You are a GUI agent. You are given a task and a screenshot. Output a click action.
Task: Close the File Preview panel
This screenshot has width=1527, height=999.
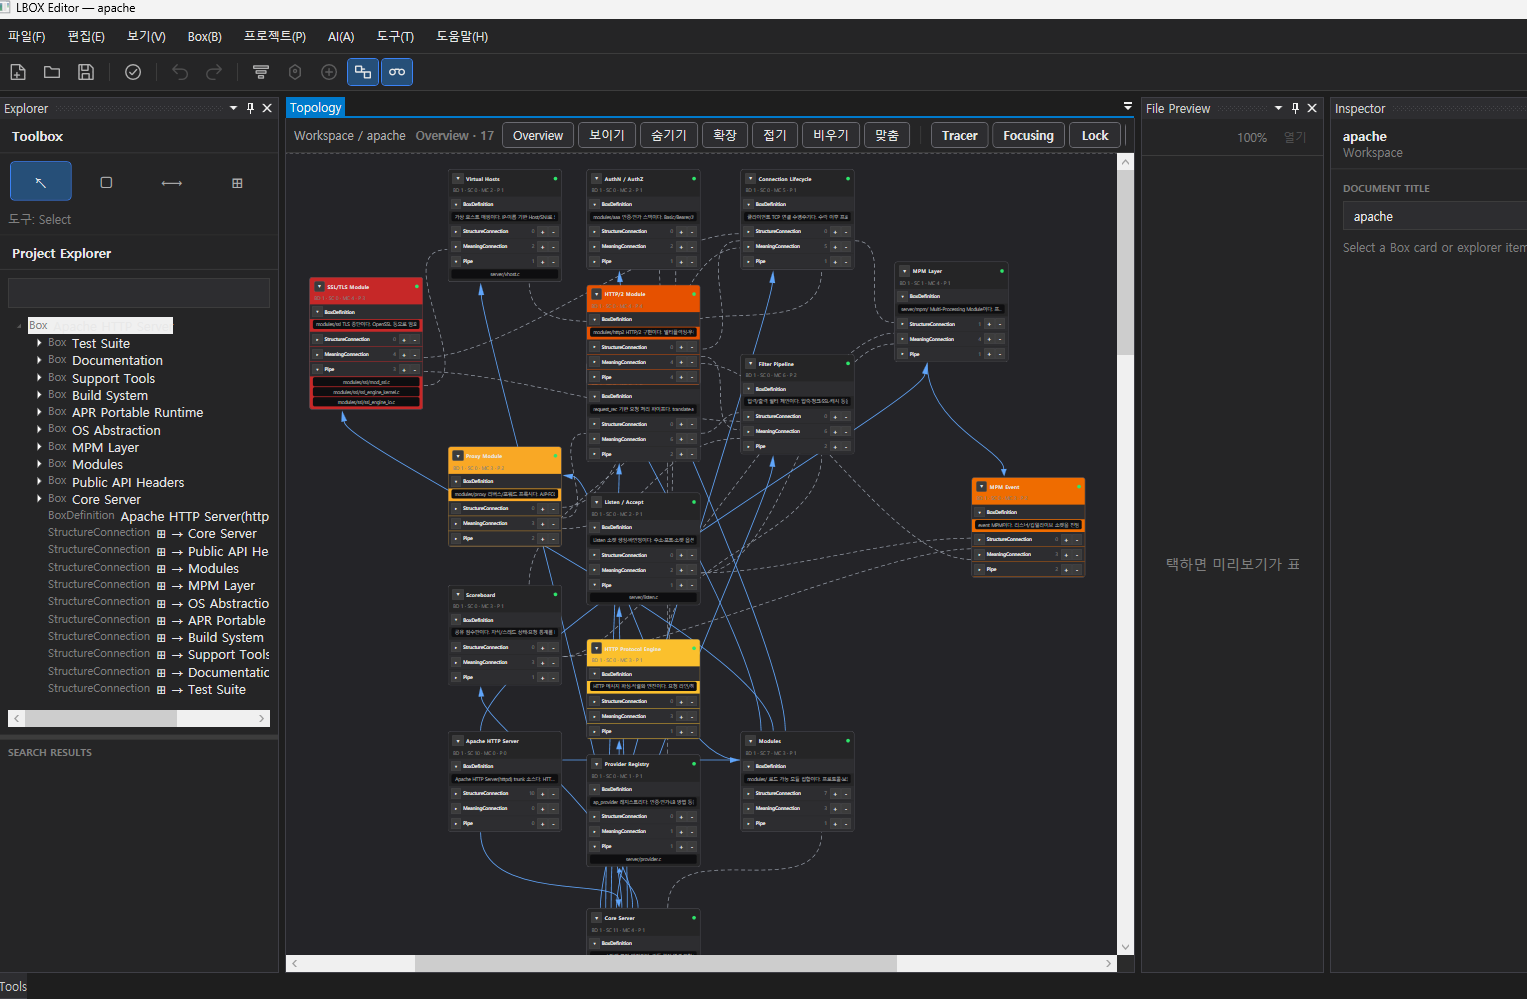pos(1312,108)
